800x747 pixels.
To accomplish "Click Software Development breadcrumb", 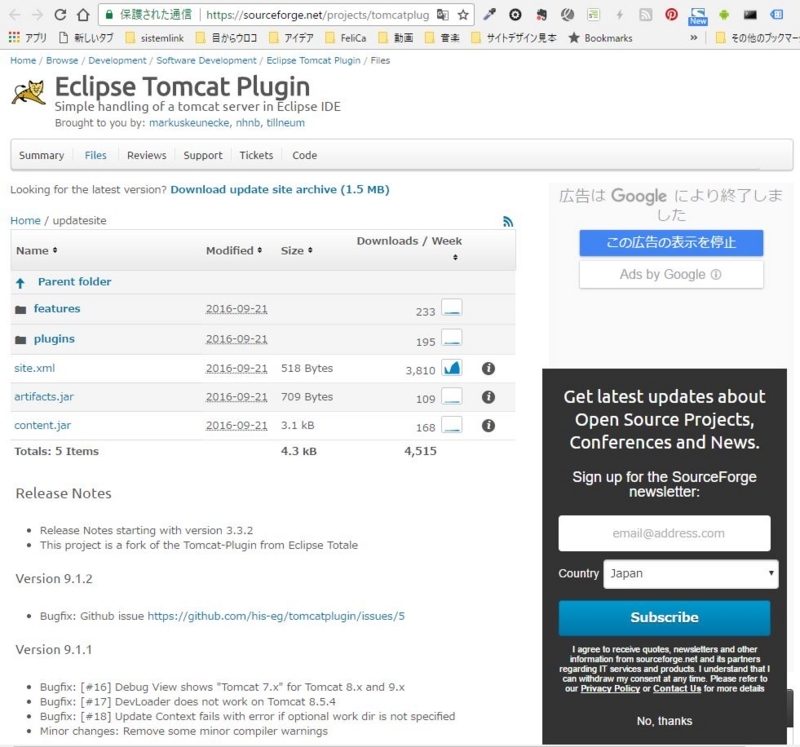I will click(x=206, y=60).
